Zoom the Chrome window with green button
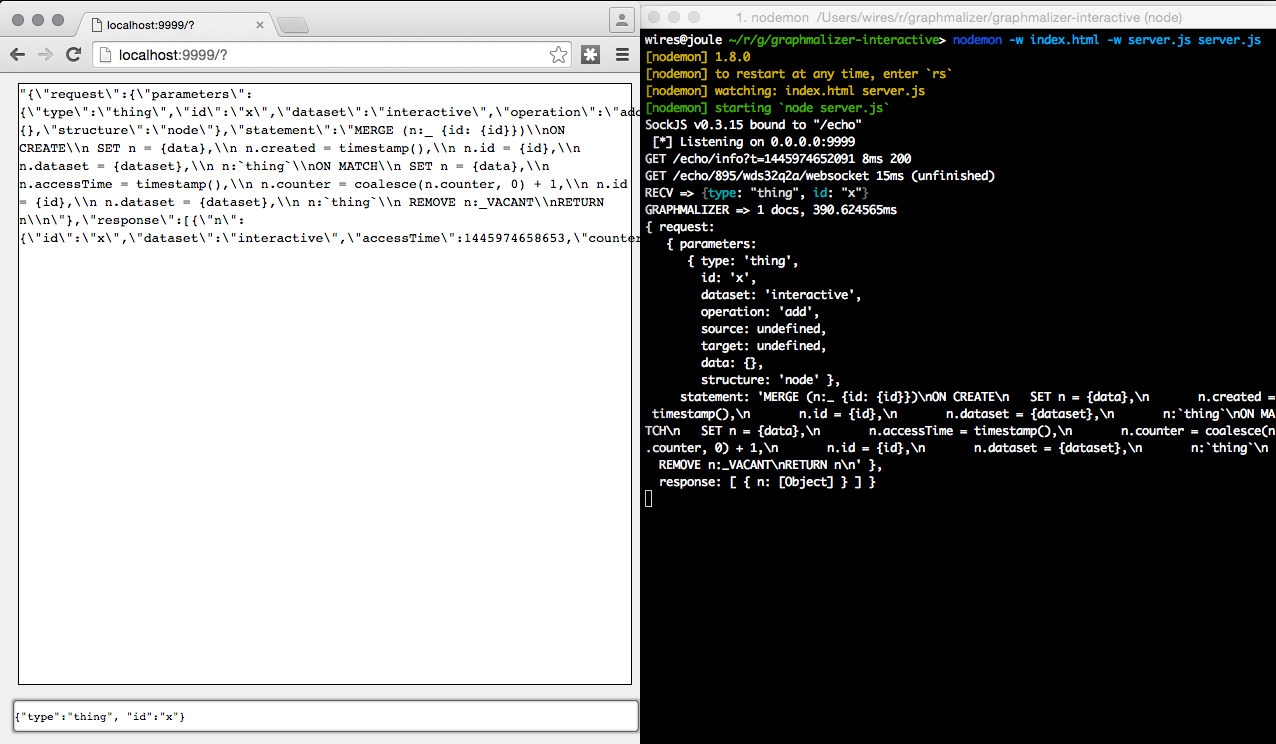Viewport: 1276px width, 744px height. [57, 20]
